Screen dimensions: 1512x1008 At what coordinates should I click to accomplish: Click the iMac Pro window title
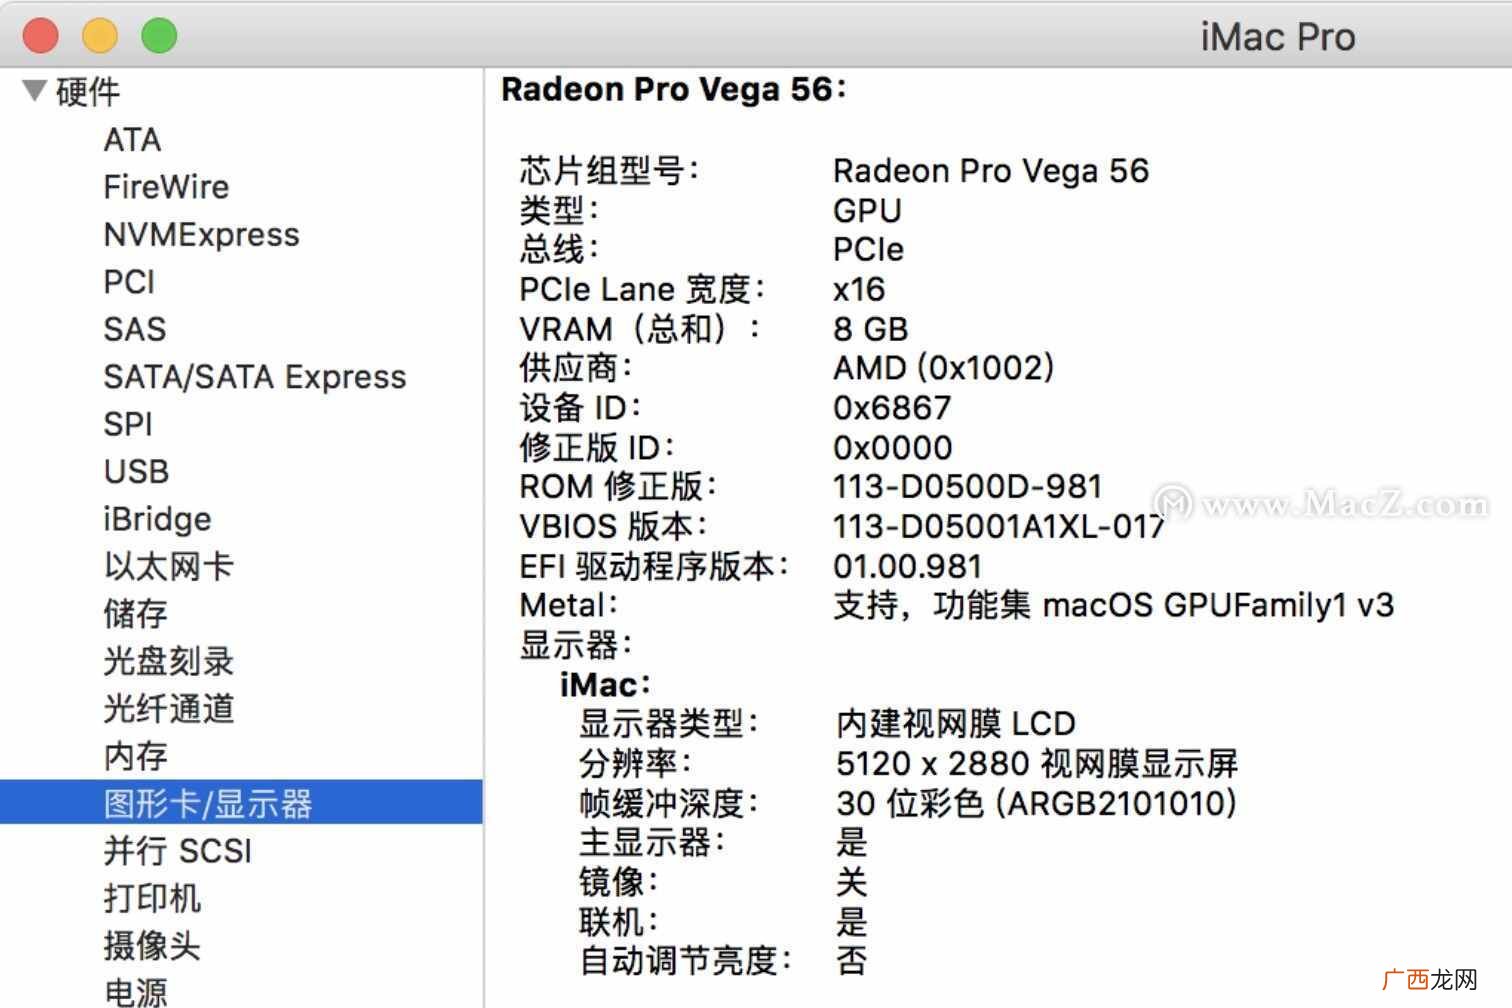1277,38
